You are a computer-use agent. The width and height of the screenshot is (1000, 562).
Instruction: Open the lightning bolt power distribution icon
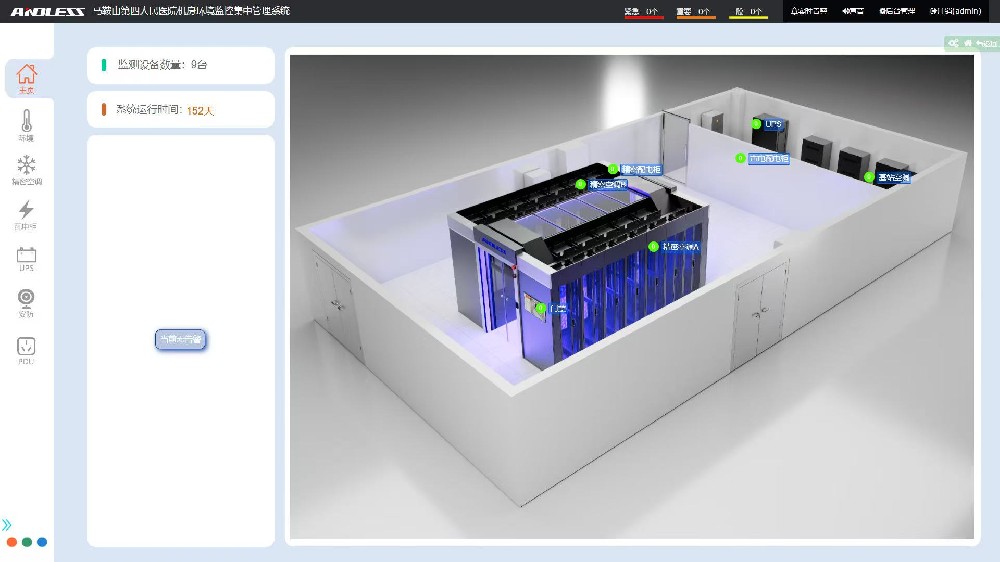point(27,213)
